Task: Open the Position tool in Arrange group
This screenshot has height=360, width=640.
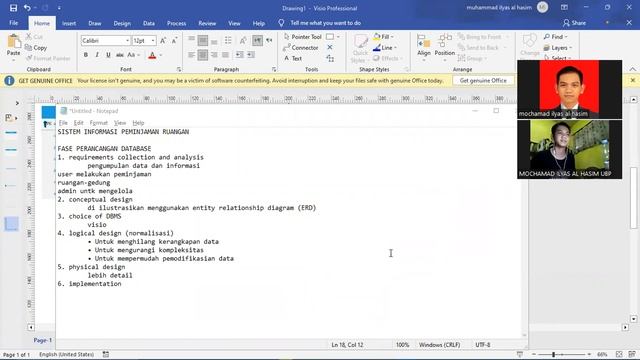Action: 444,46
